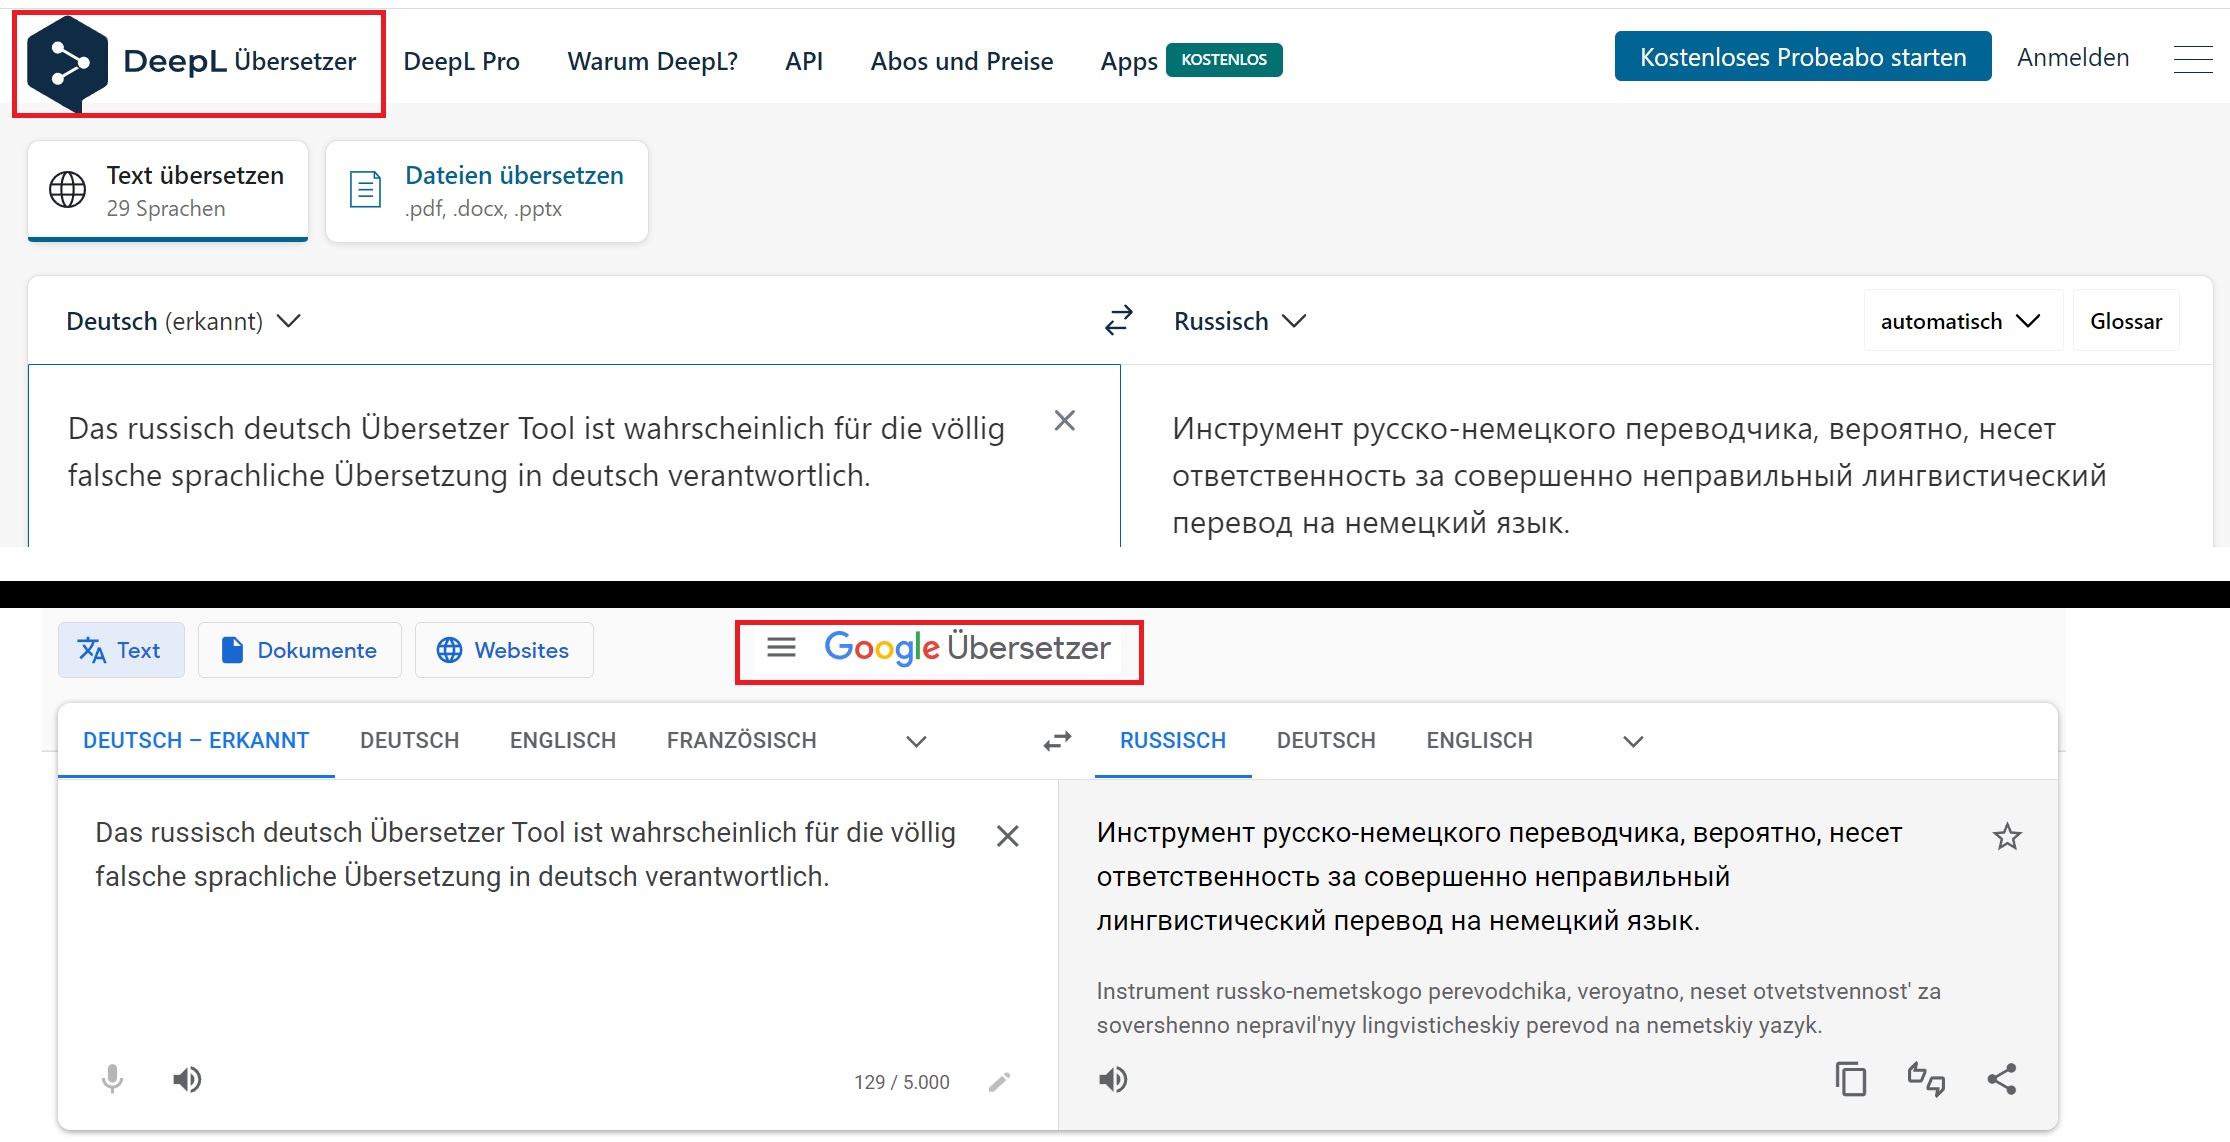Image resolution: width=2230 pixels, height=1142 pixels.
Task: Click the Google Russian translation output
Action: (x=1499, y=876)
